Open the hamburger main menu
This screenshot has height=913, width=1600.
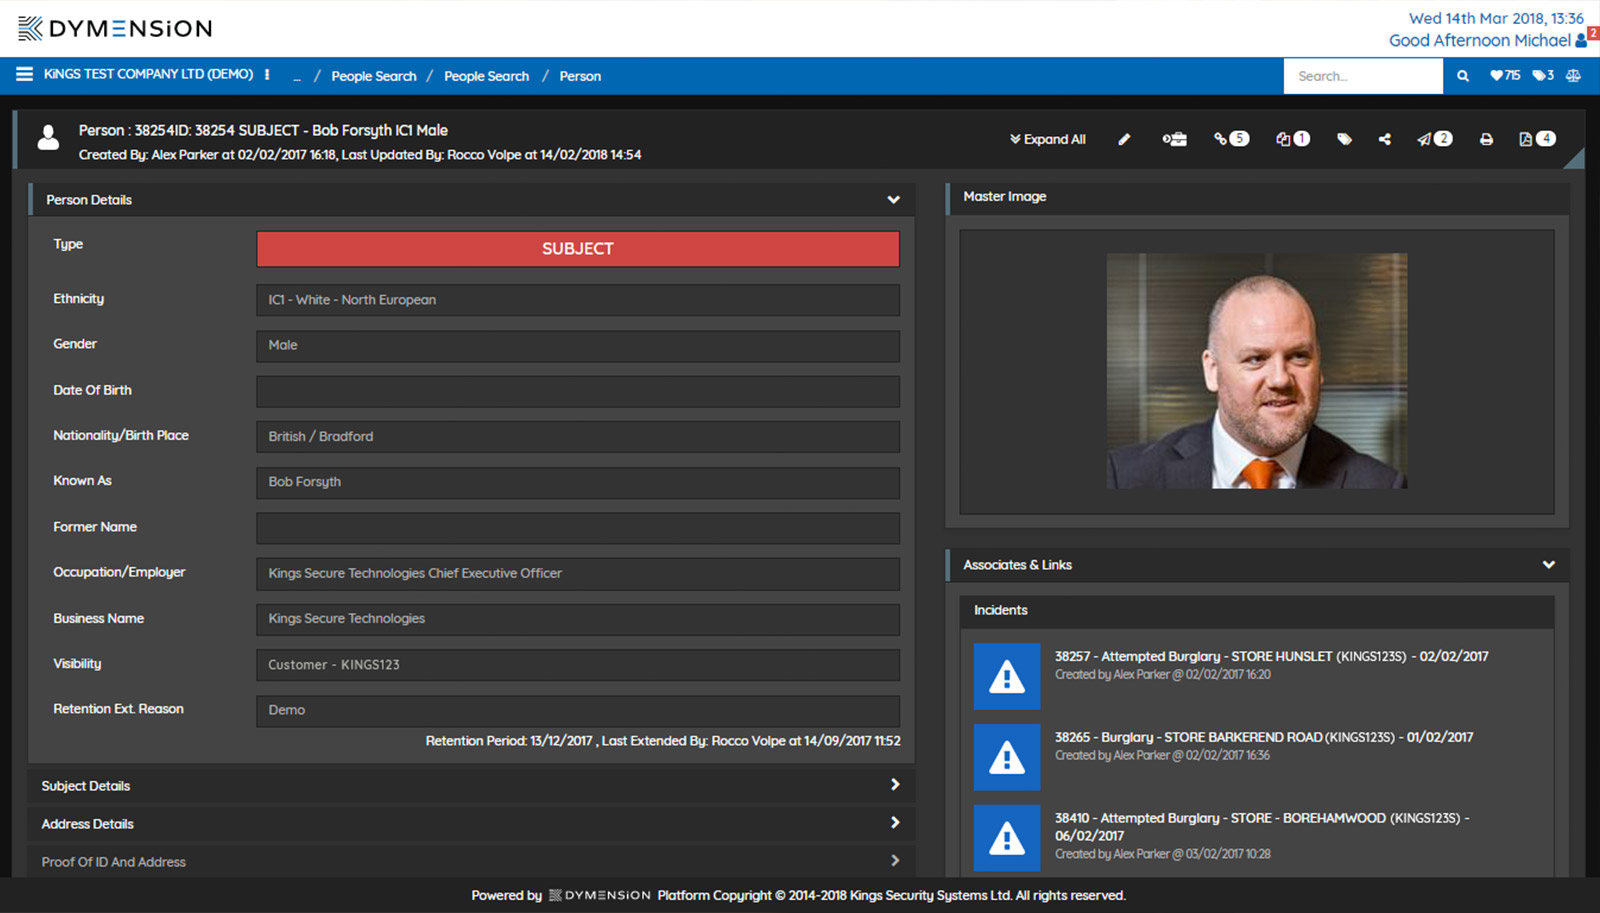point(24,74)
